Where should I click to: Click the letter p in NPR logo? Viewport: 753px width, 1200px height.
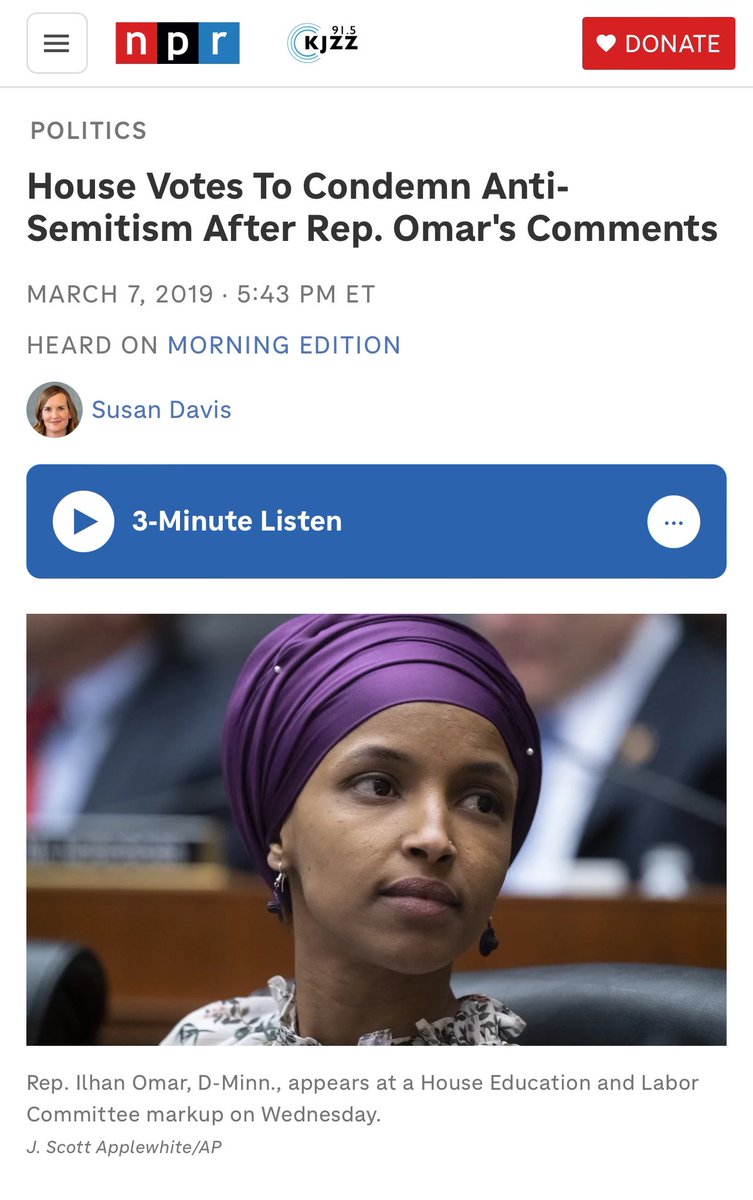177,44
